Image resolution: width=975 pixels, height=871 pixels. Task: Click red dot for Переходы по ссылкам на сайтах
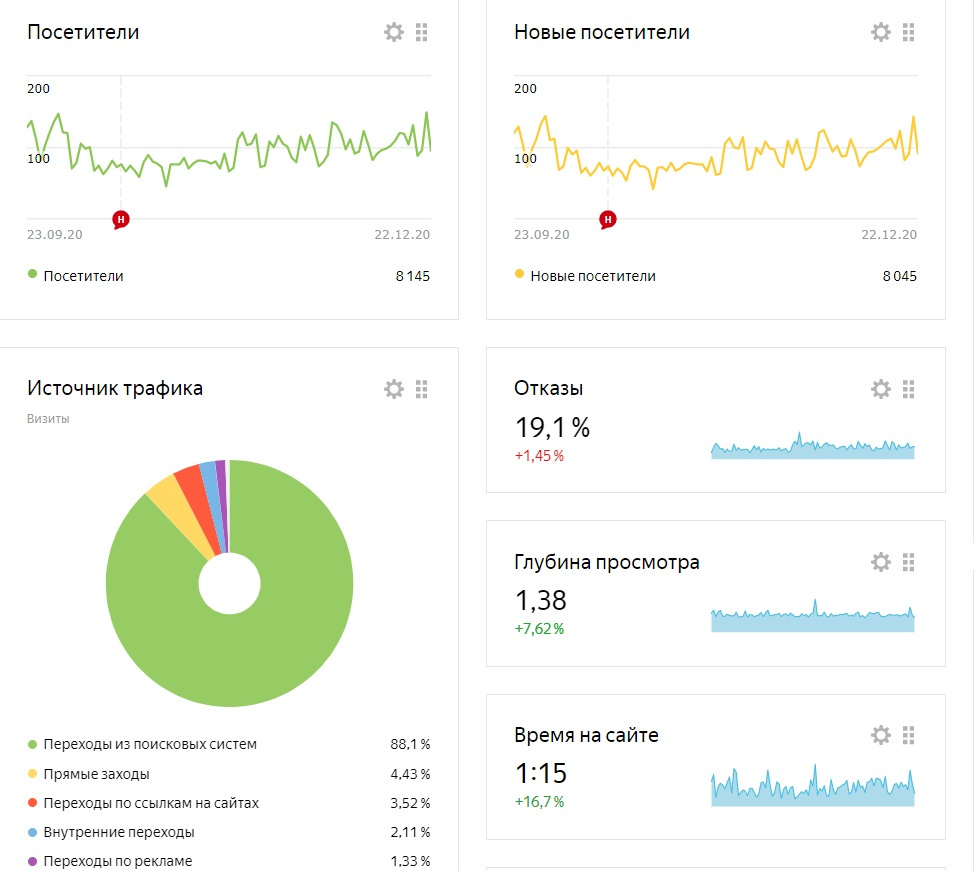[x=32, y=803]
